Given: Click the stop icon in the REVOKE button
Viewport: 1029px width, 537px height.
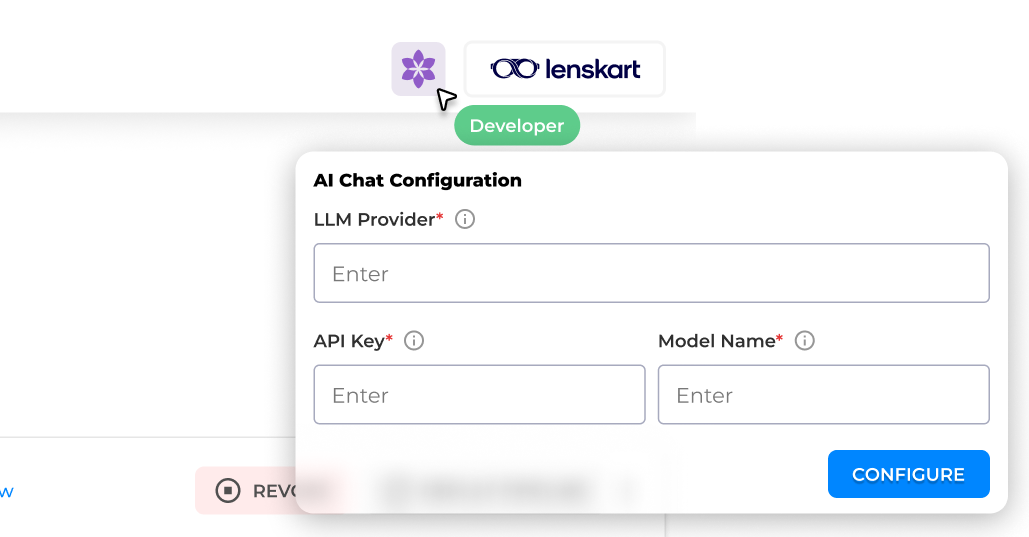Looking at the screenshot, I should (228, 490).
